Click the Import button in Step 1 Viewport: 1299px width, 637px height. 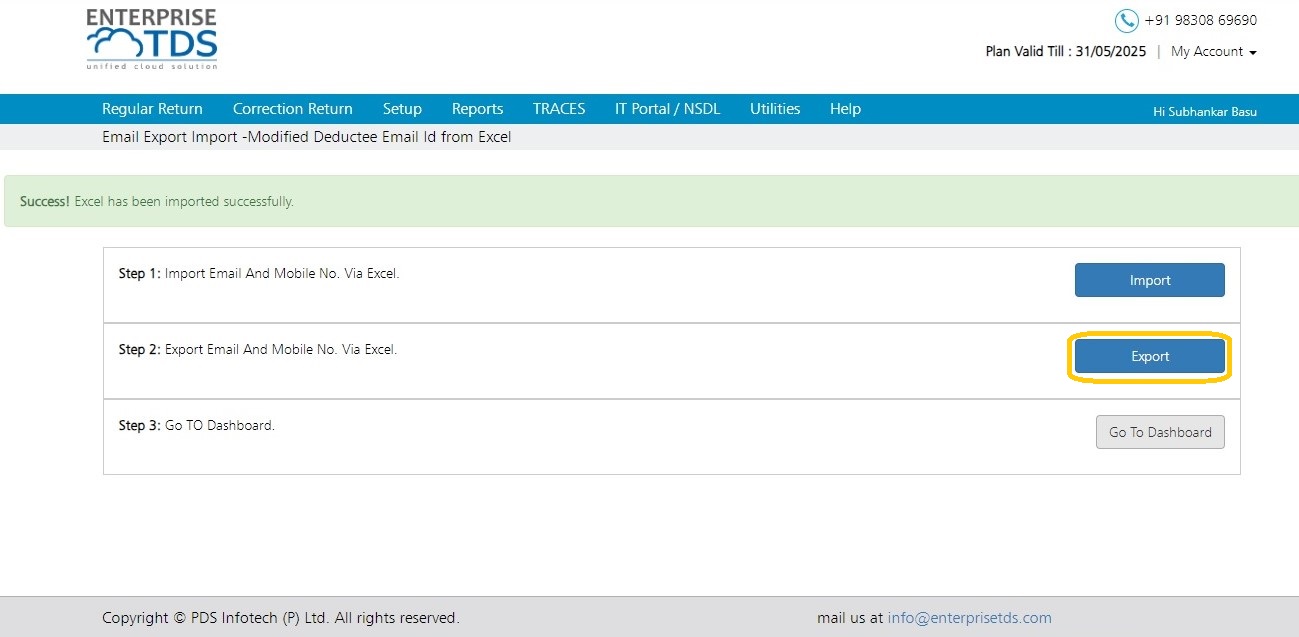point(1150,280)
